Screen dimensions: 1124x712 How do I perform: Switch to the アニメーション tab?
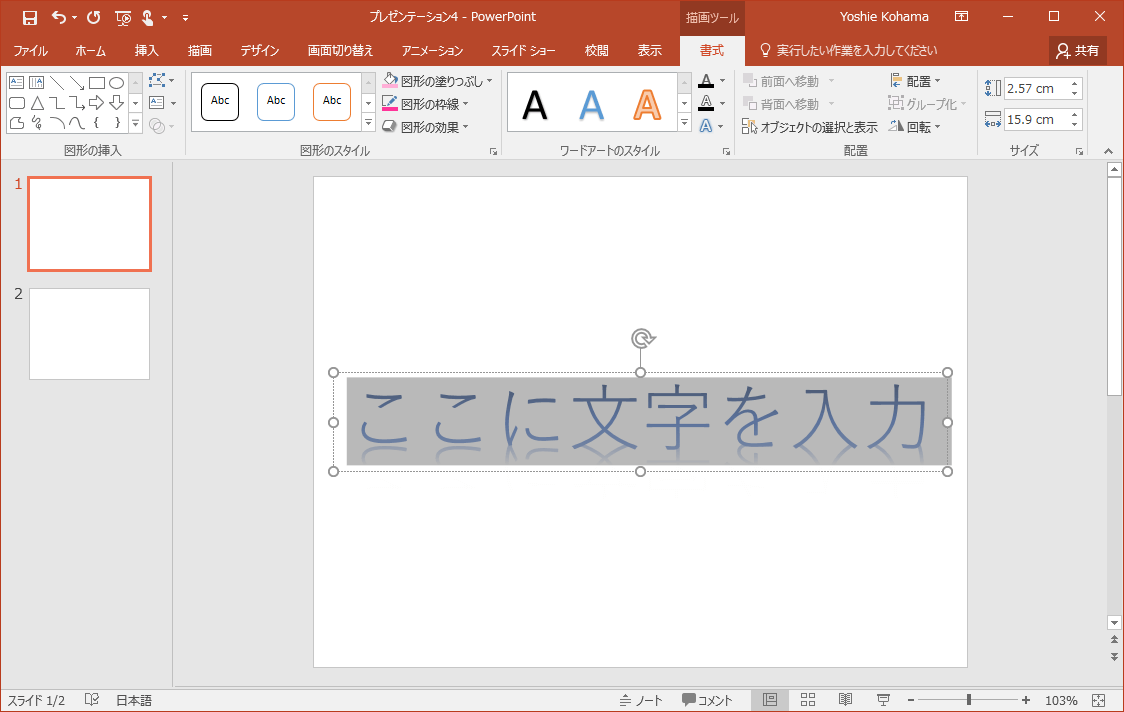432,50
